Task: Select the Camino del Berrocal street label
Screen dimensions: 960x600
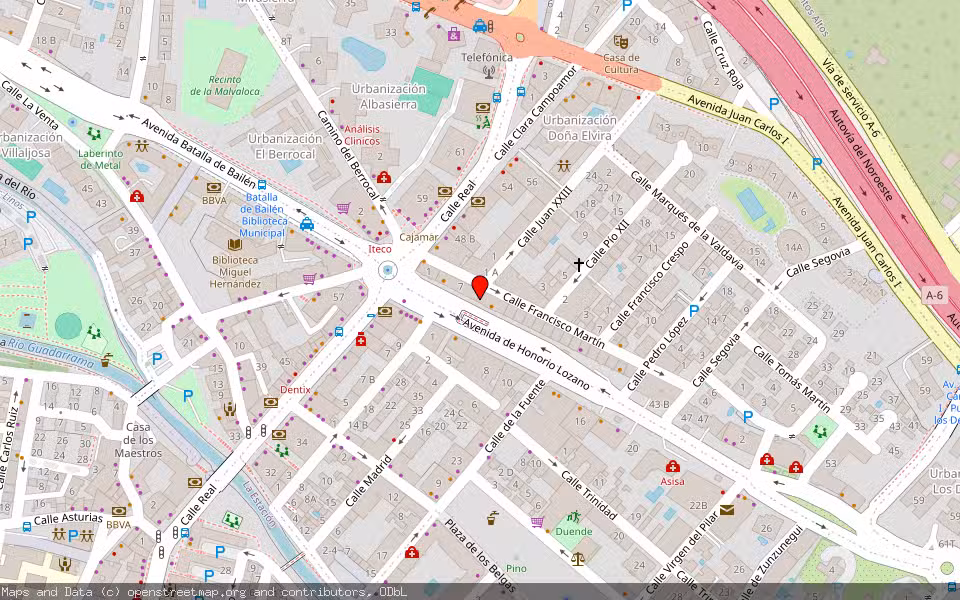Action: (x=348, y=155)
